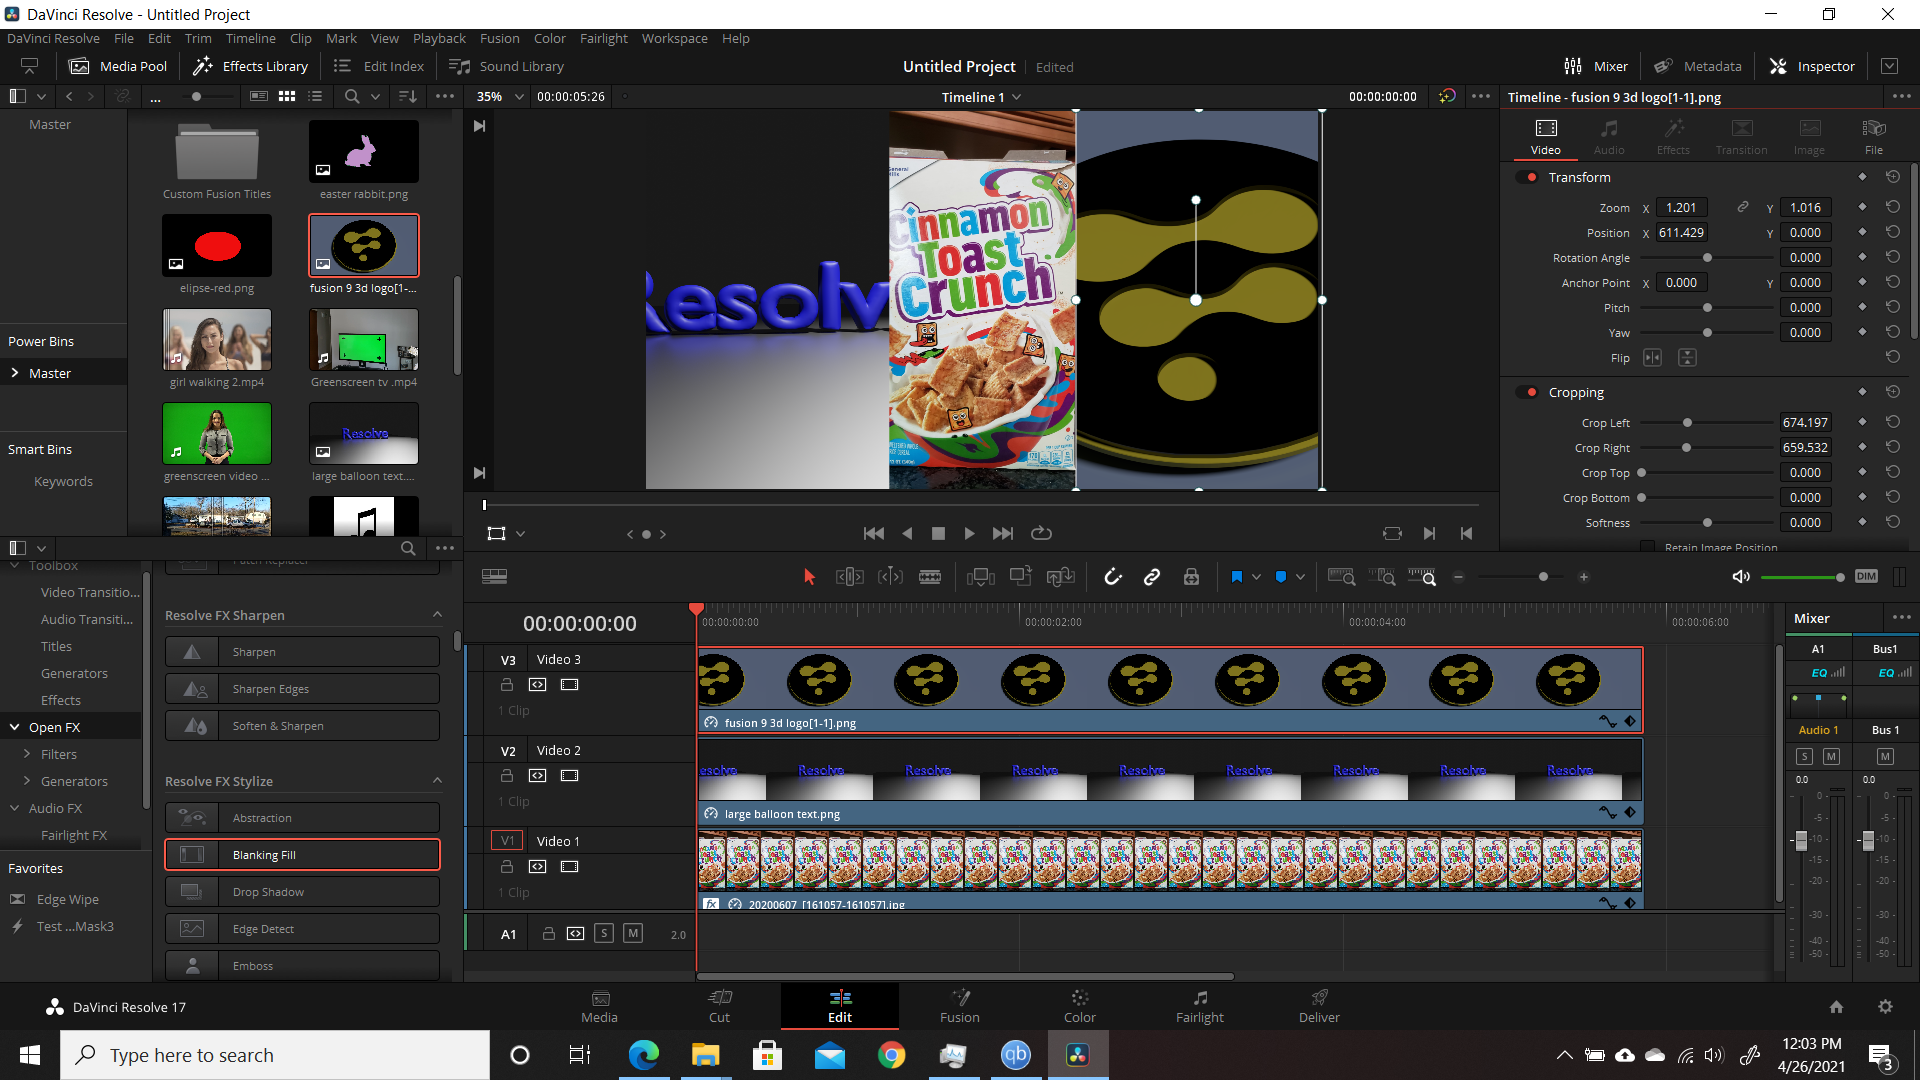
Task: Toggle the Cropping enable switch
Action: (1528, 392)
